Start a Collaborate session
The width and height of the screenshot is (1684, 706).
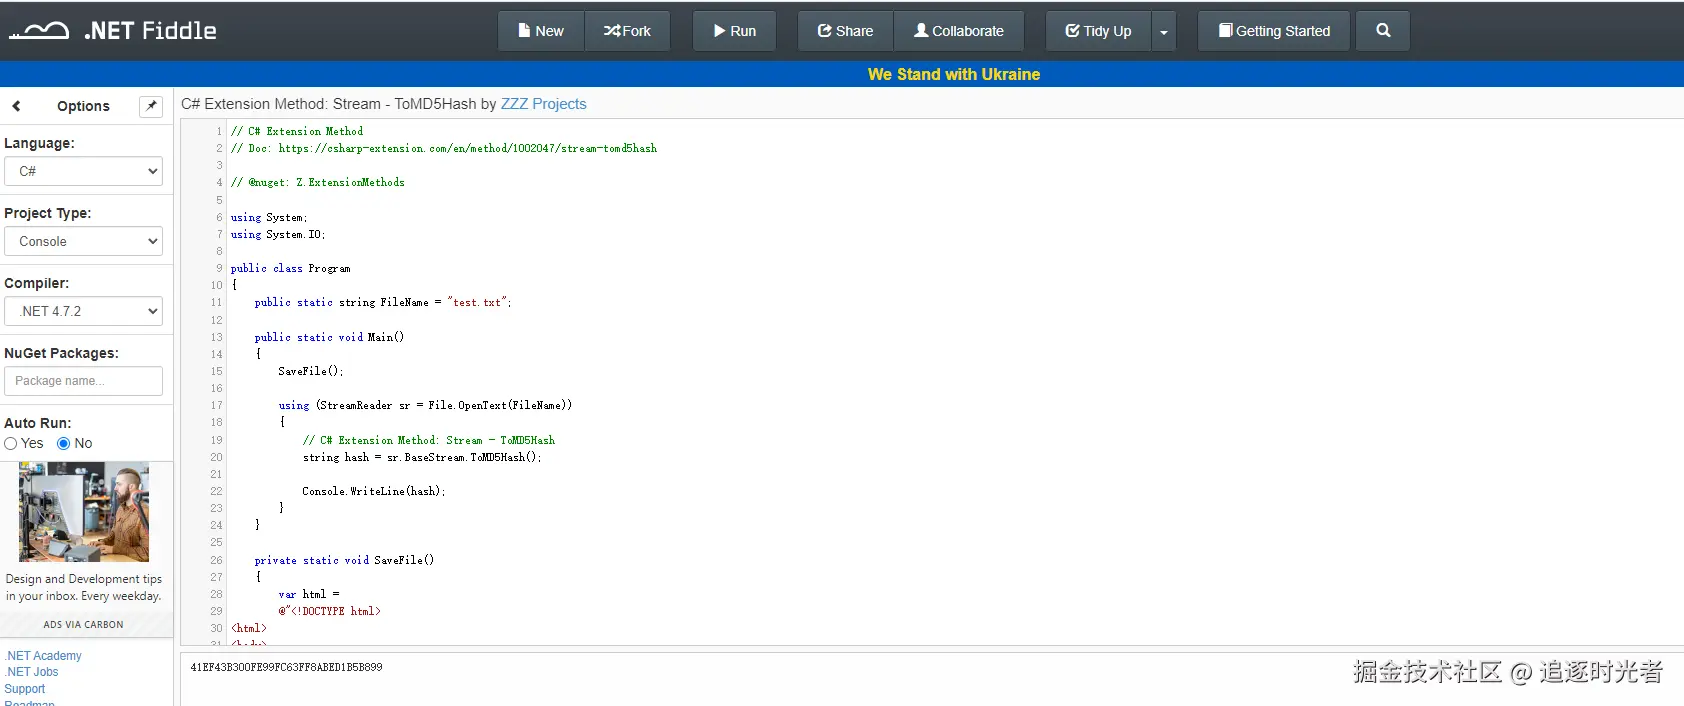(x=959, y=31)
